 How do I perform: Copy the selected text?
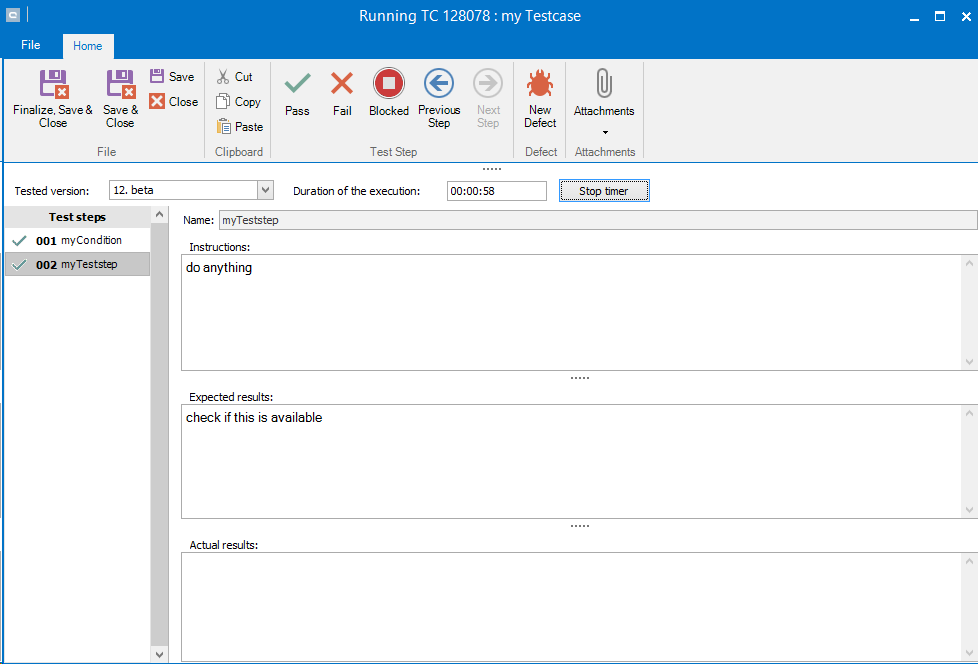click(x=238, y=102)
